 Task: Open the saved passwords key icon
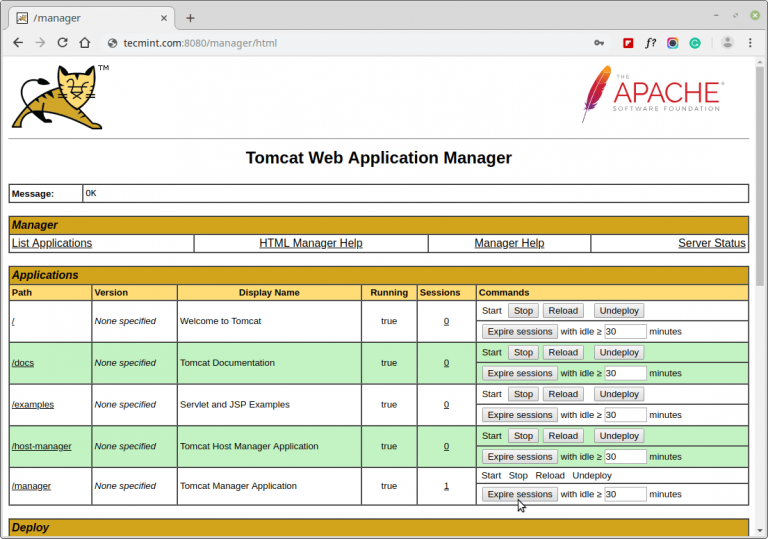click(x=599, y=43)
